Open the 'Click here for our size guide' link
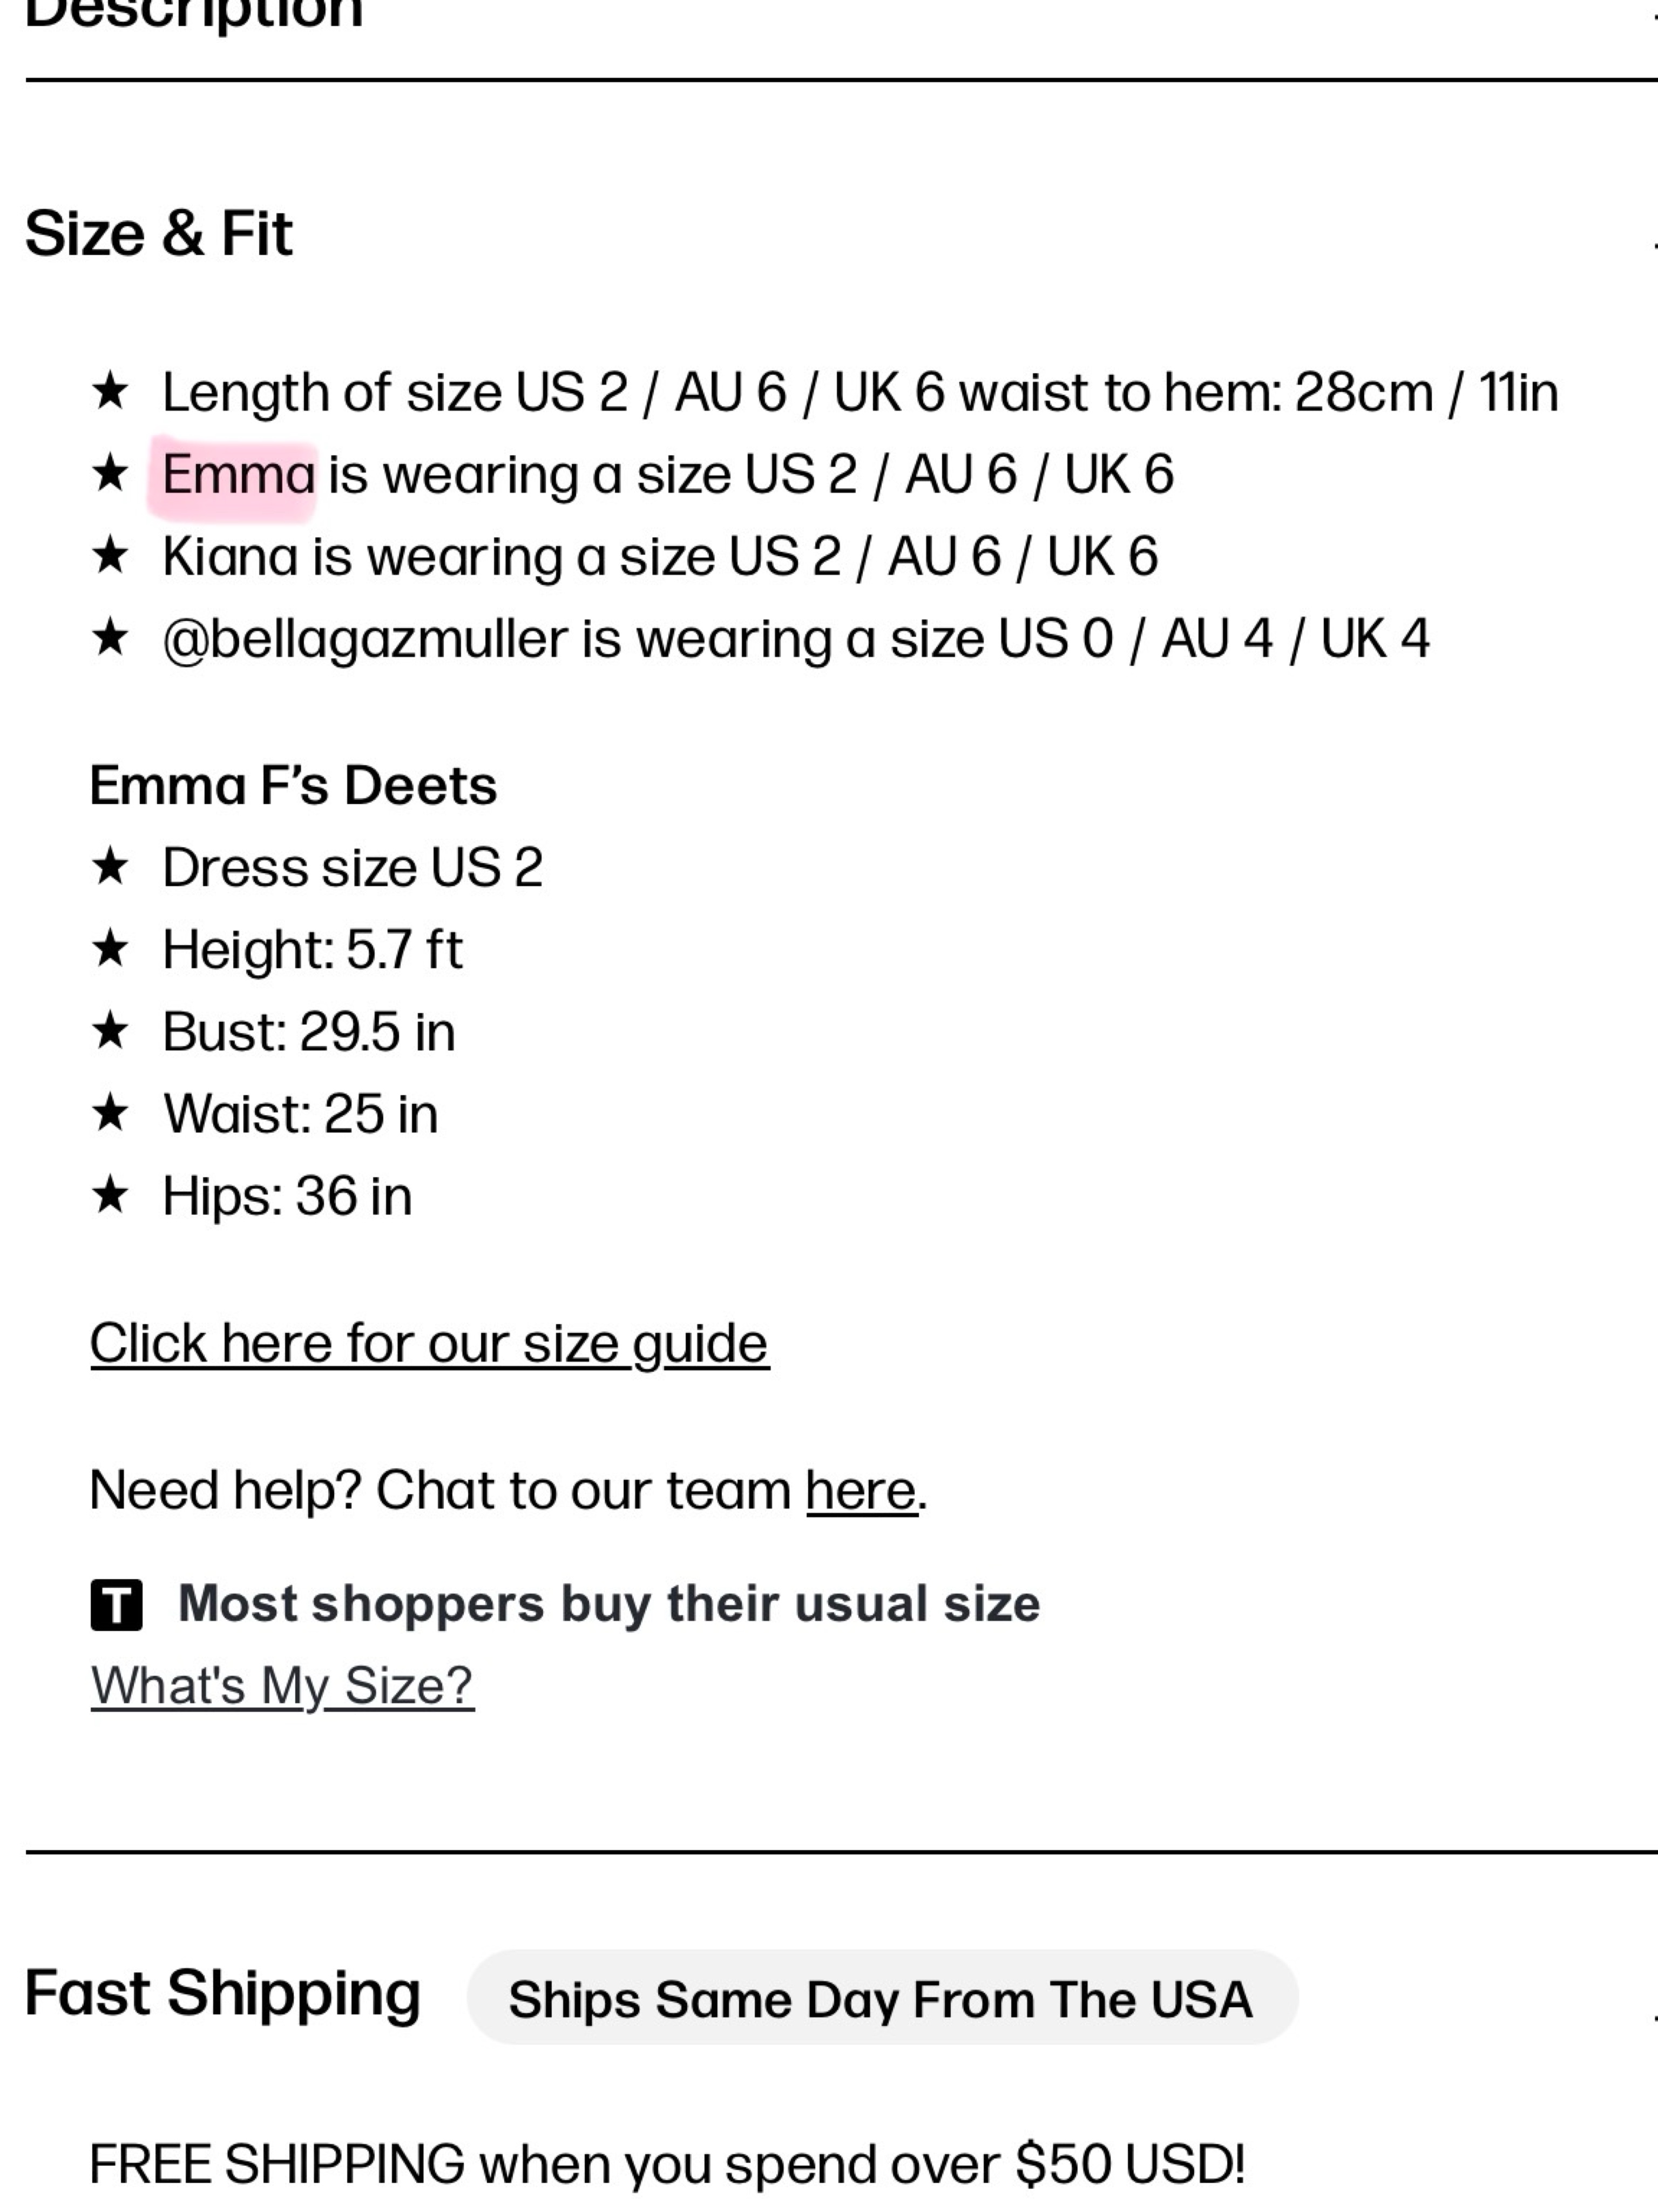1658x2212 pixels. tap(429, 1343)
